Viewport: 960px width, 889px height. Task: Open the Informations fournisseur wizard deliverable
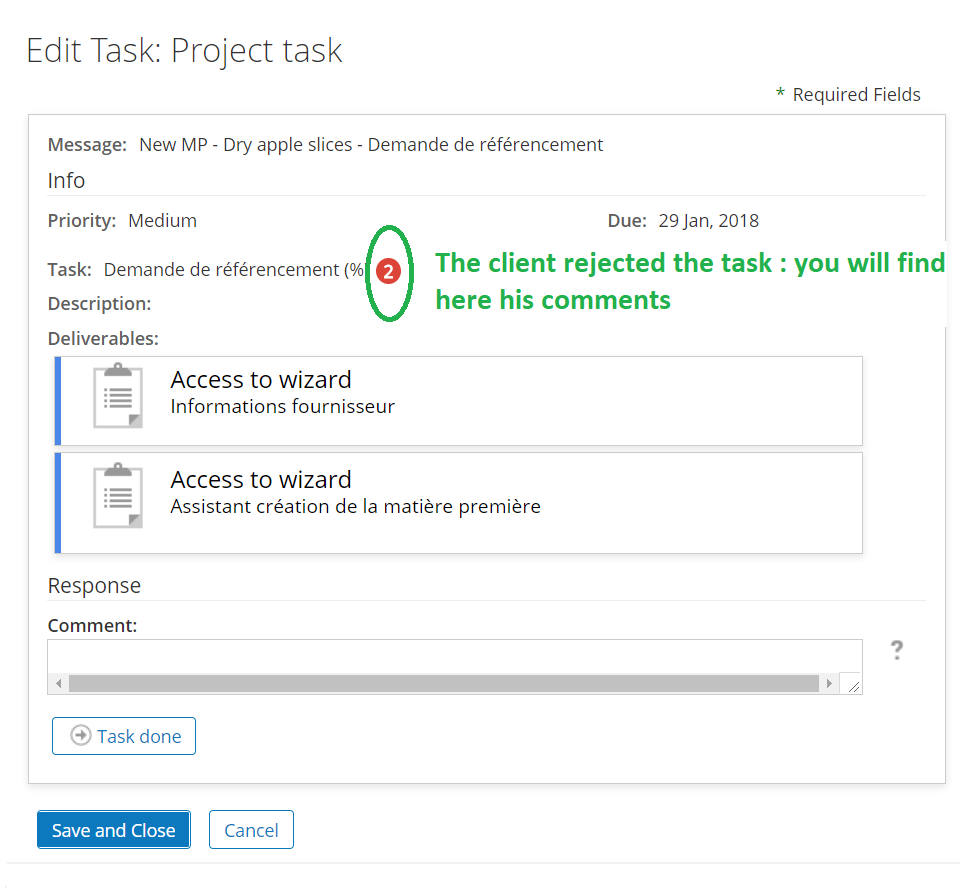point(459,401)
